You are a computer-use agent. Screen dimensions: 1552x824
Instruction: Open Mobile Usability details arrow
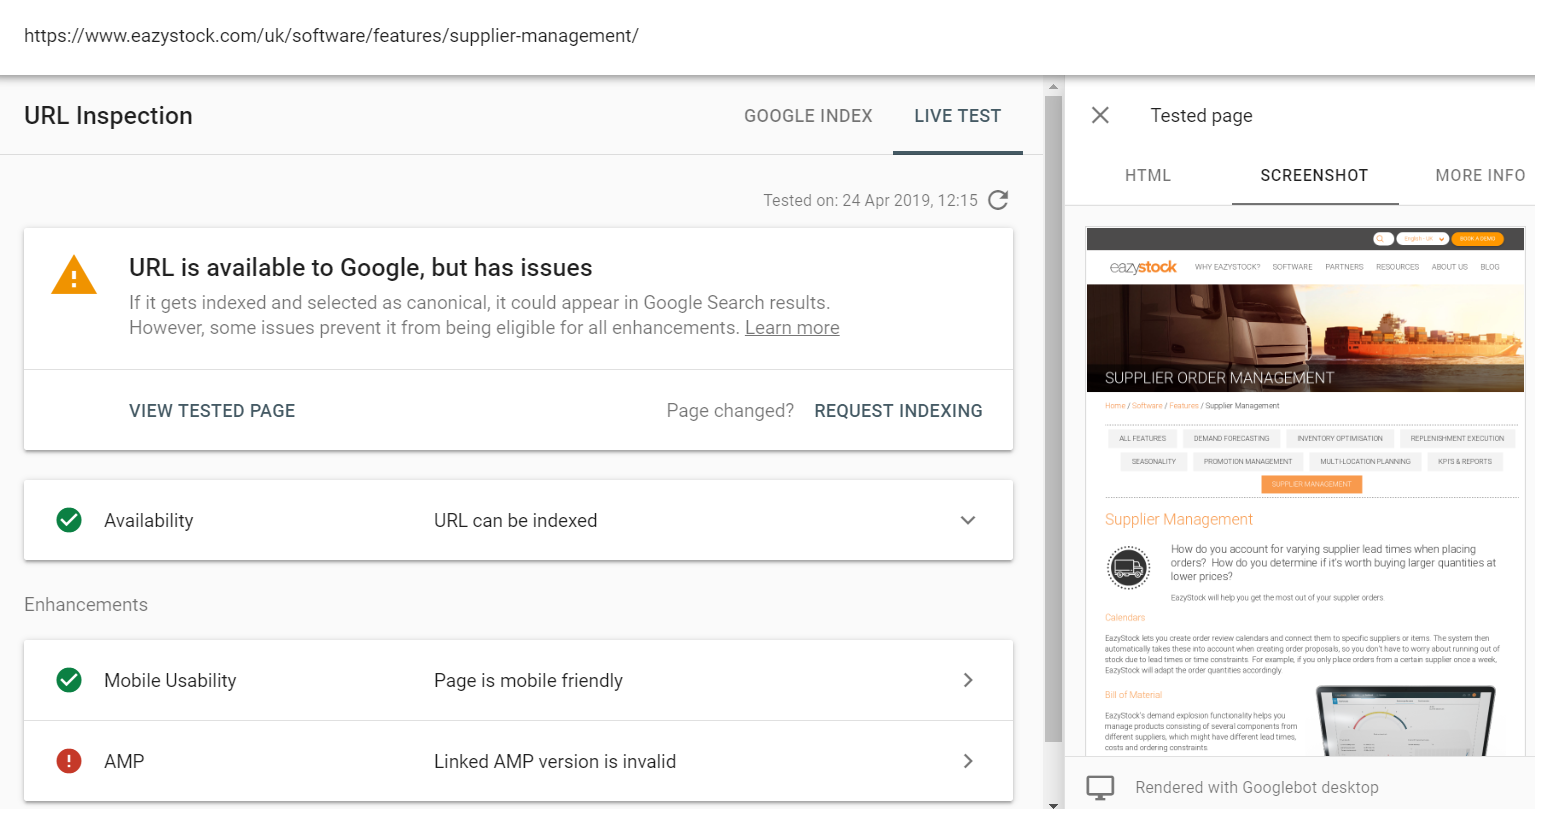(x=968, y=680)
